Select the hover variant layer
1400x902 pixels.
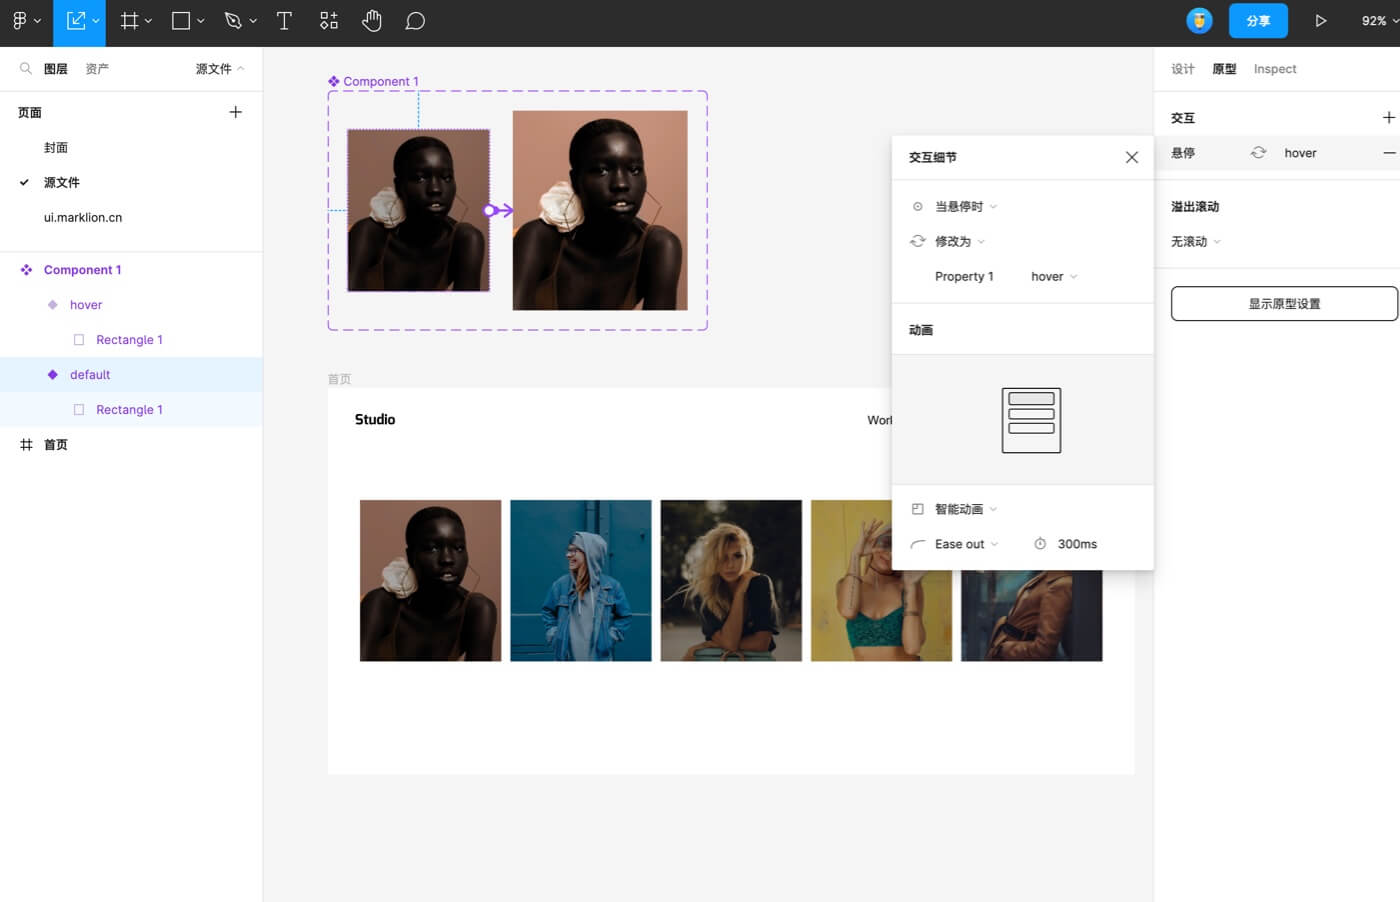pyautogui.click(x=131, y=305)
